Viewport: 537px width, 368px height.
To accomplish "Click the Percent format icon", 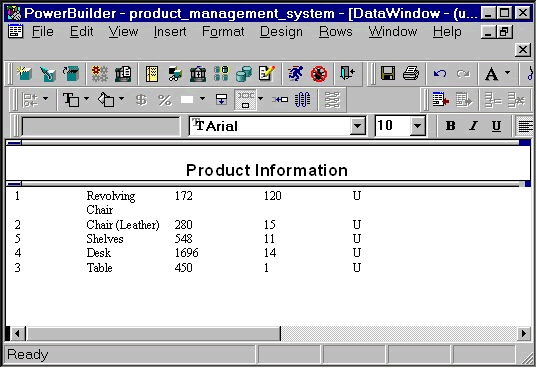I will [x=165, y=100].
